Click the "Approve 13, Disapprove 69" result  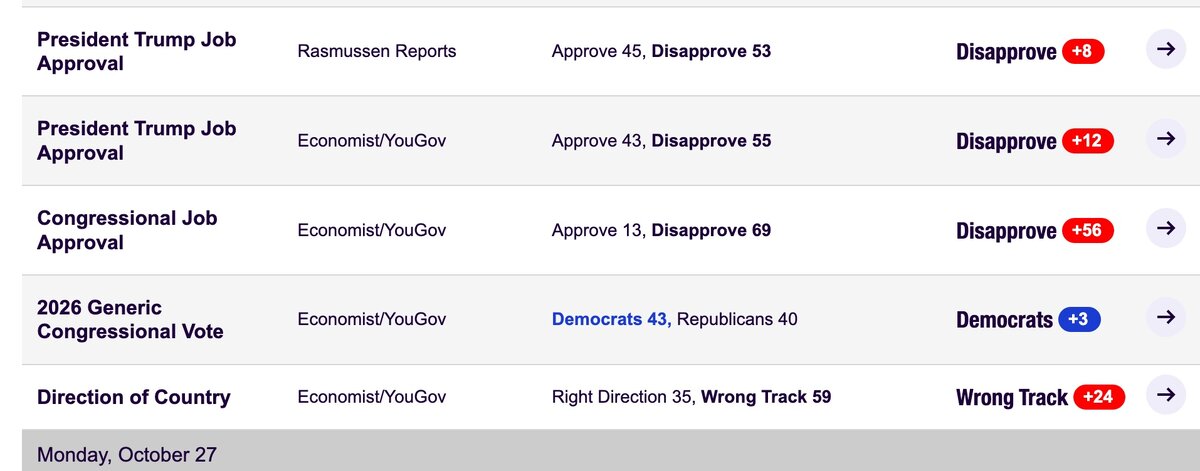tap(661, 230)
